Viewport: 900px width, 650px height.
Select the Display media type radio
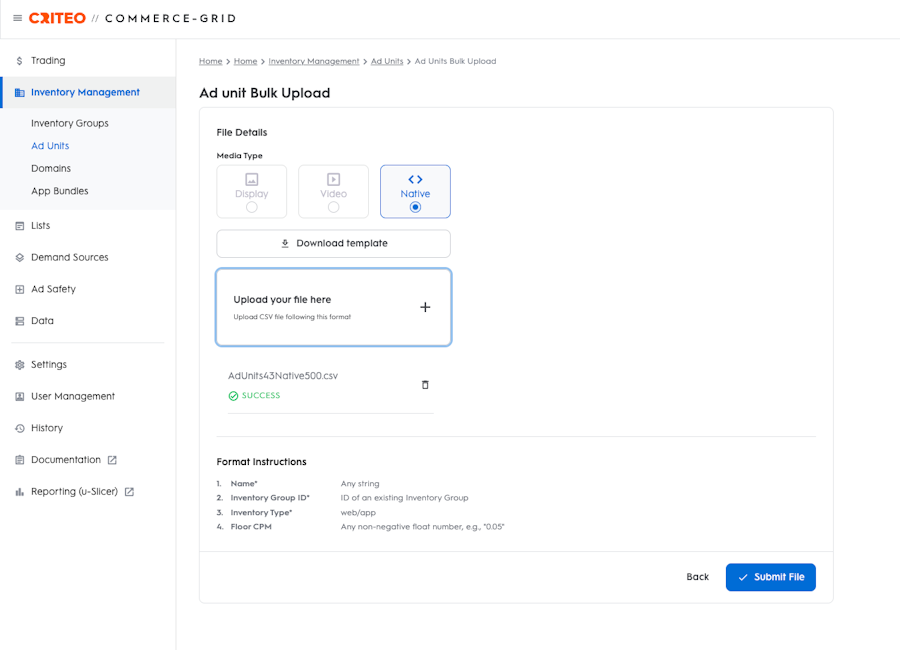pyautogui.click(x=252, y=207)
